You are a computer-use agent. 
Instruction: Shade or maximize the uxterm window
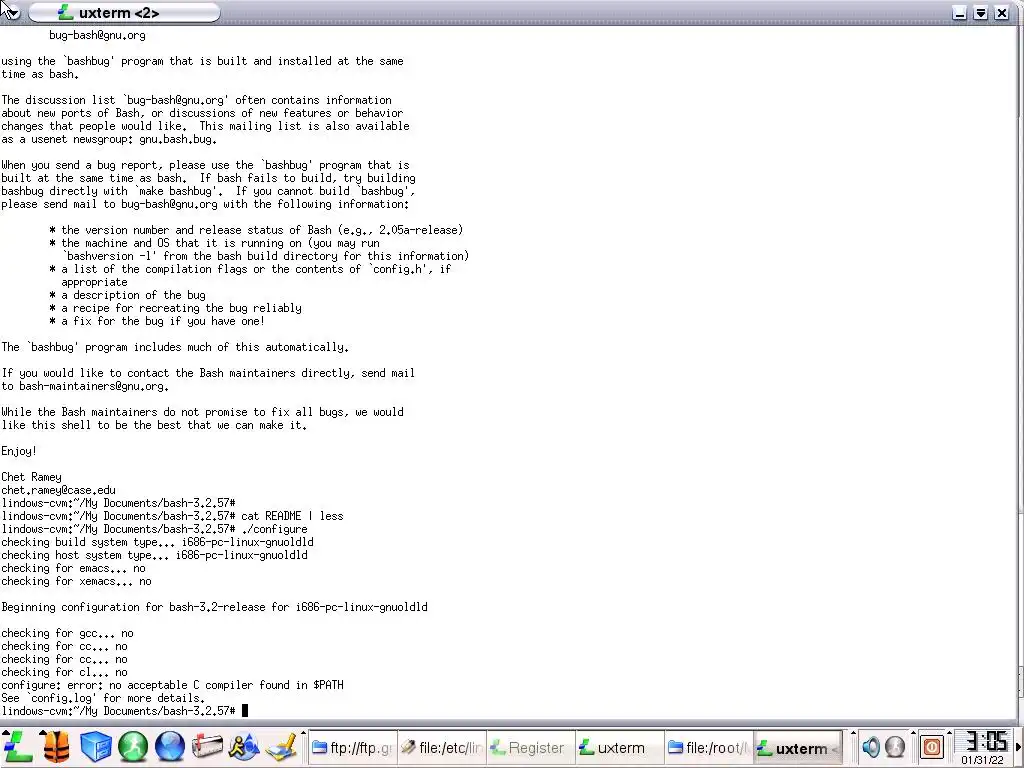[980, 12]
